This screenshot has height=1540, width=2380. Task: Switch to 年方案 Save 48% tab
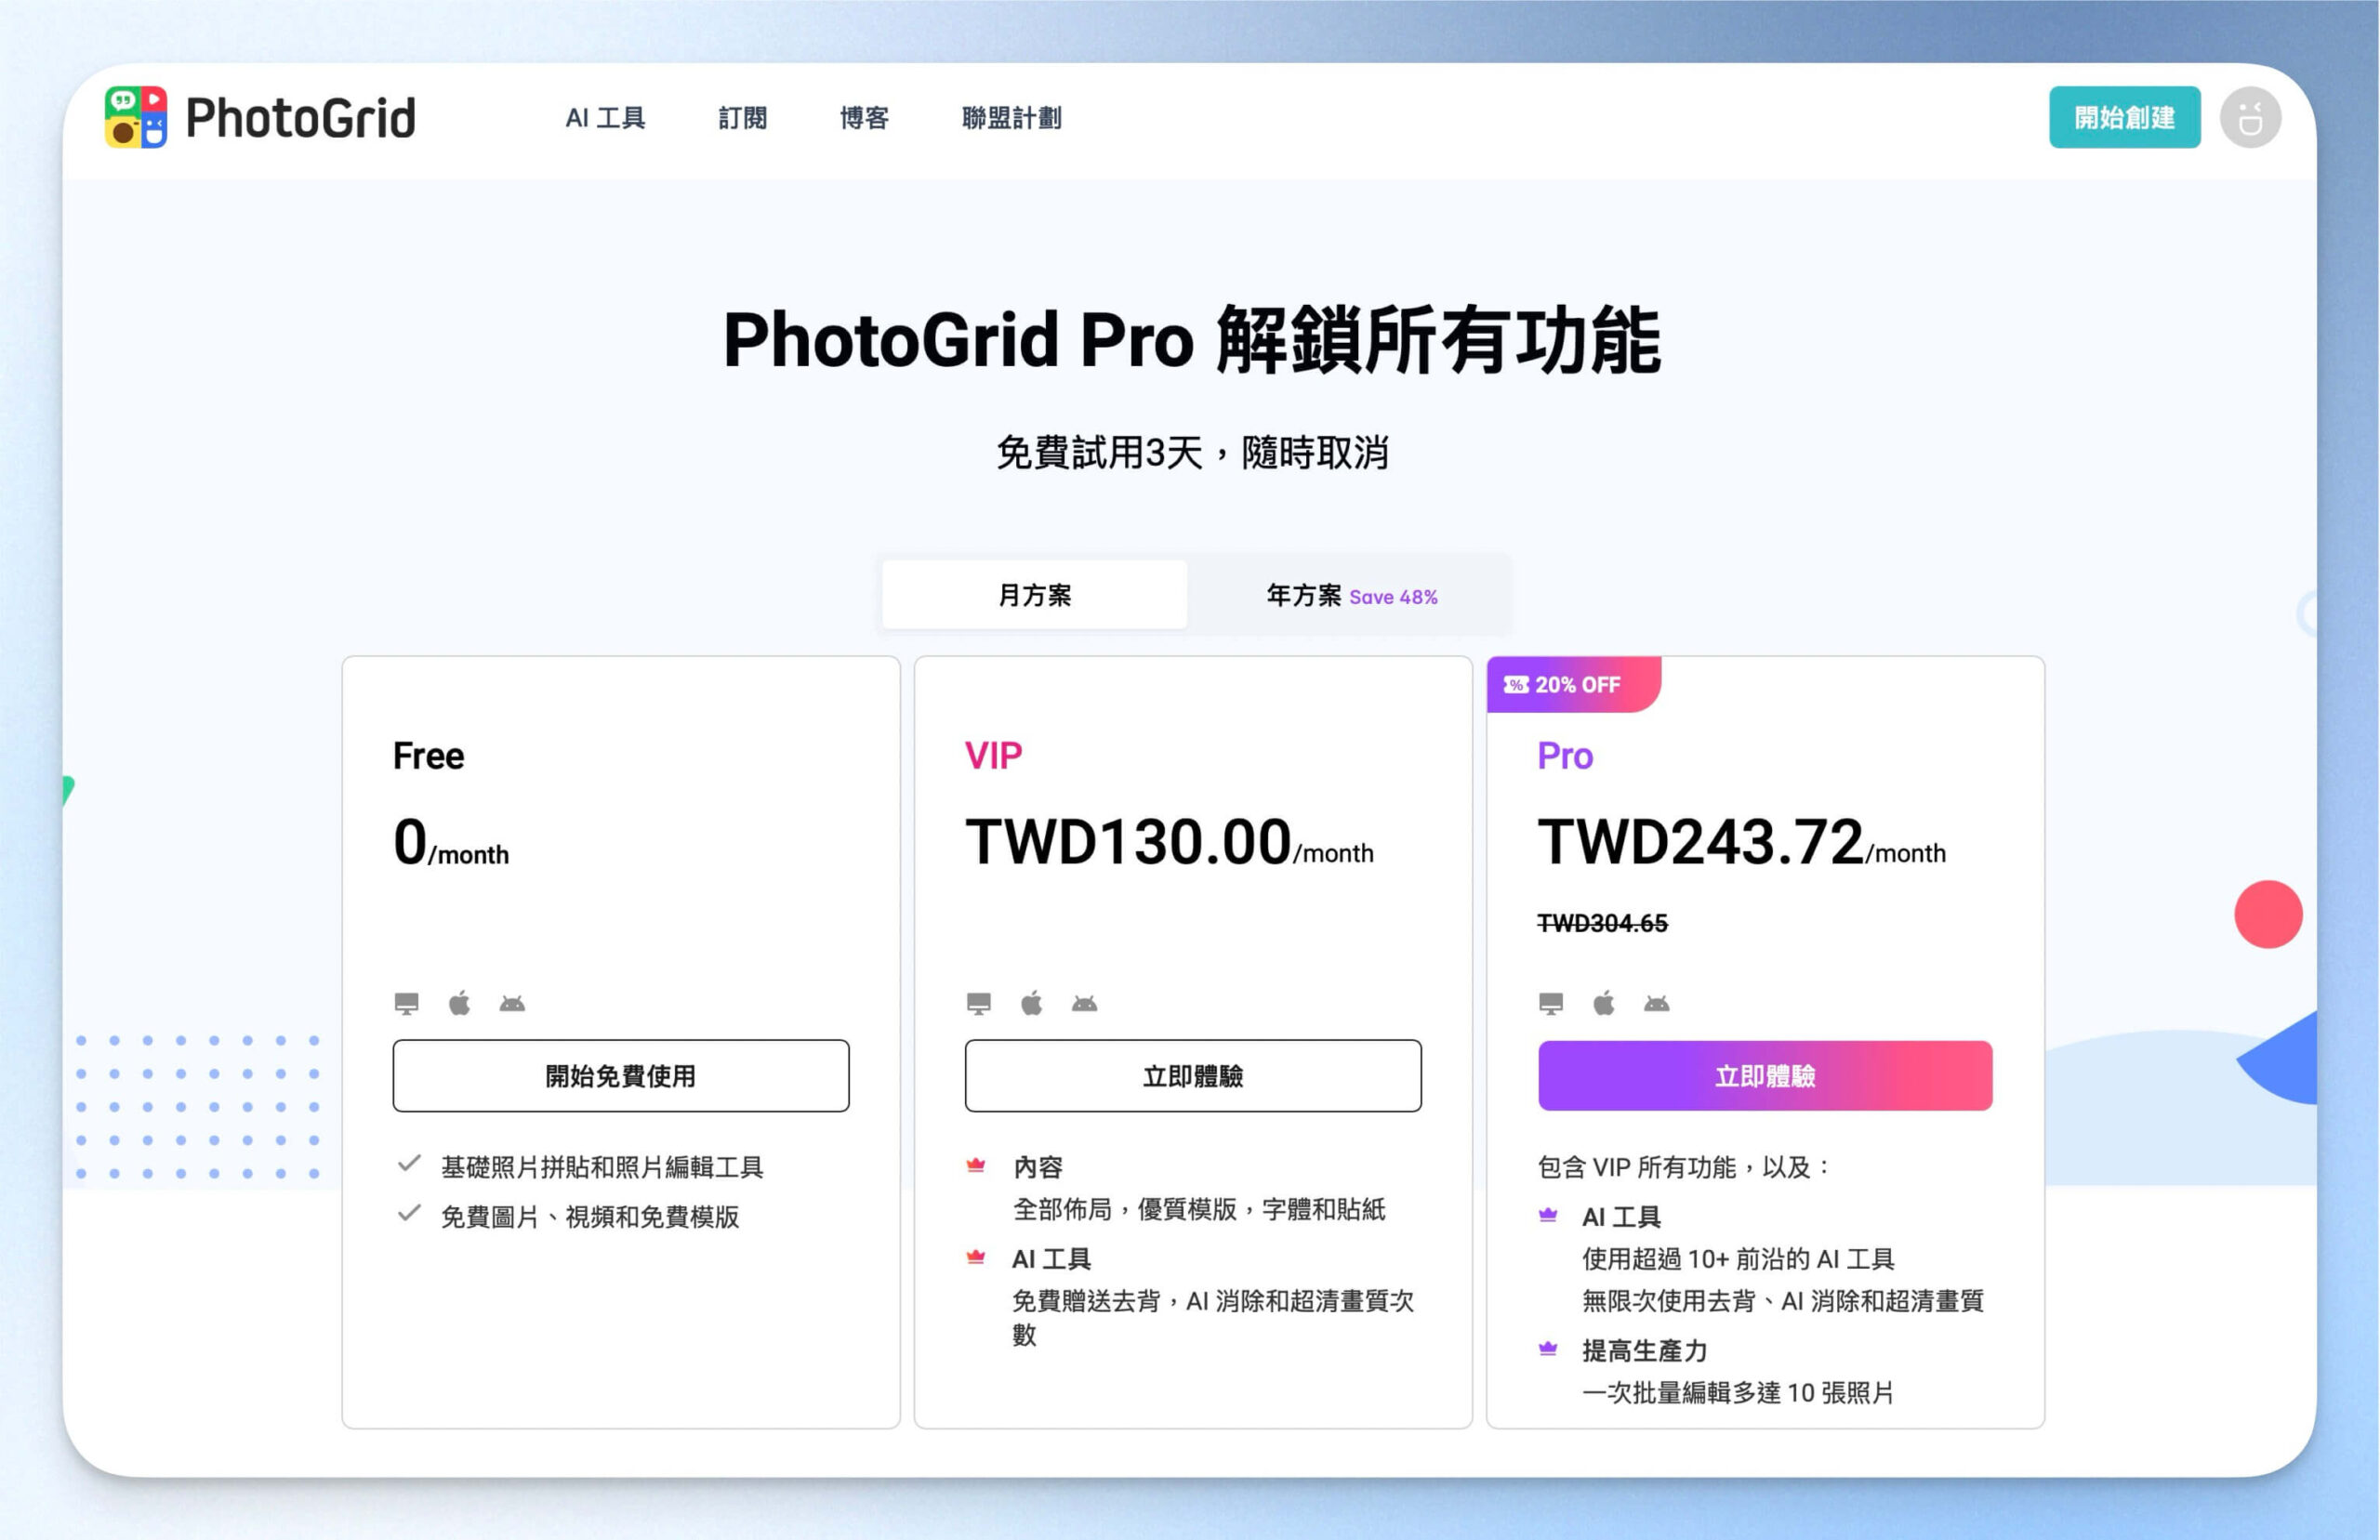(1352, 595)
